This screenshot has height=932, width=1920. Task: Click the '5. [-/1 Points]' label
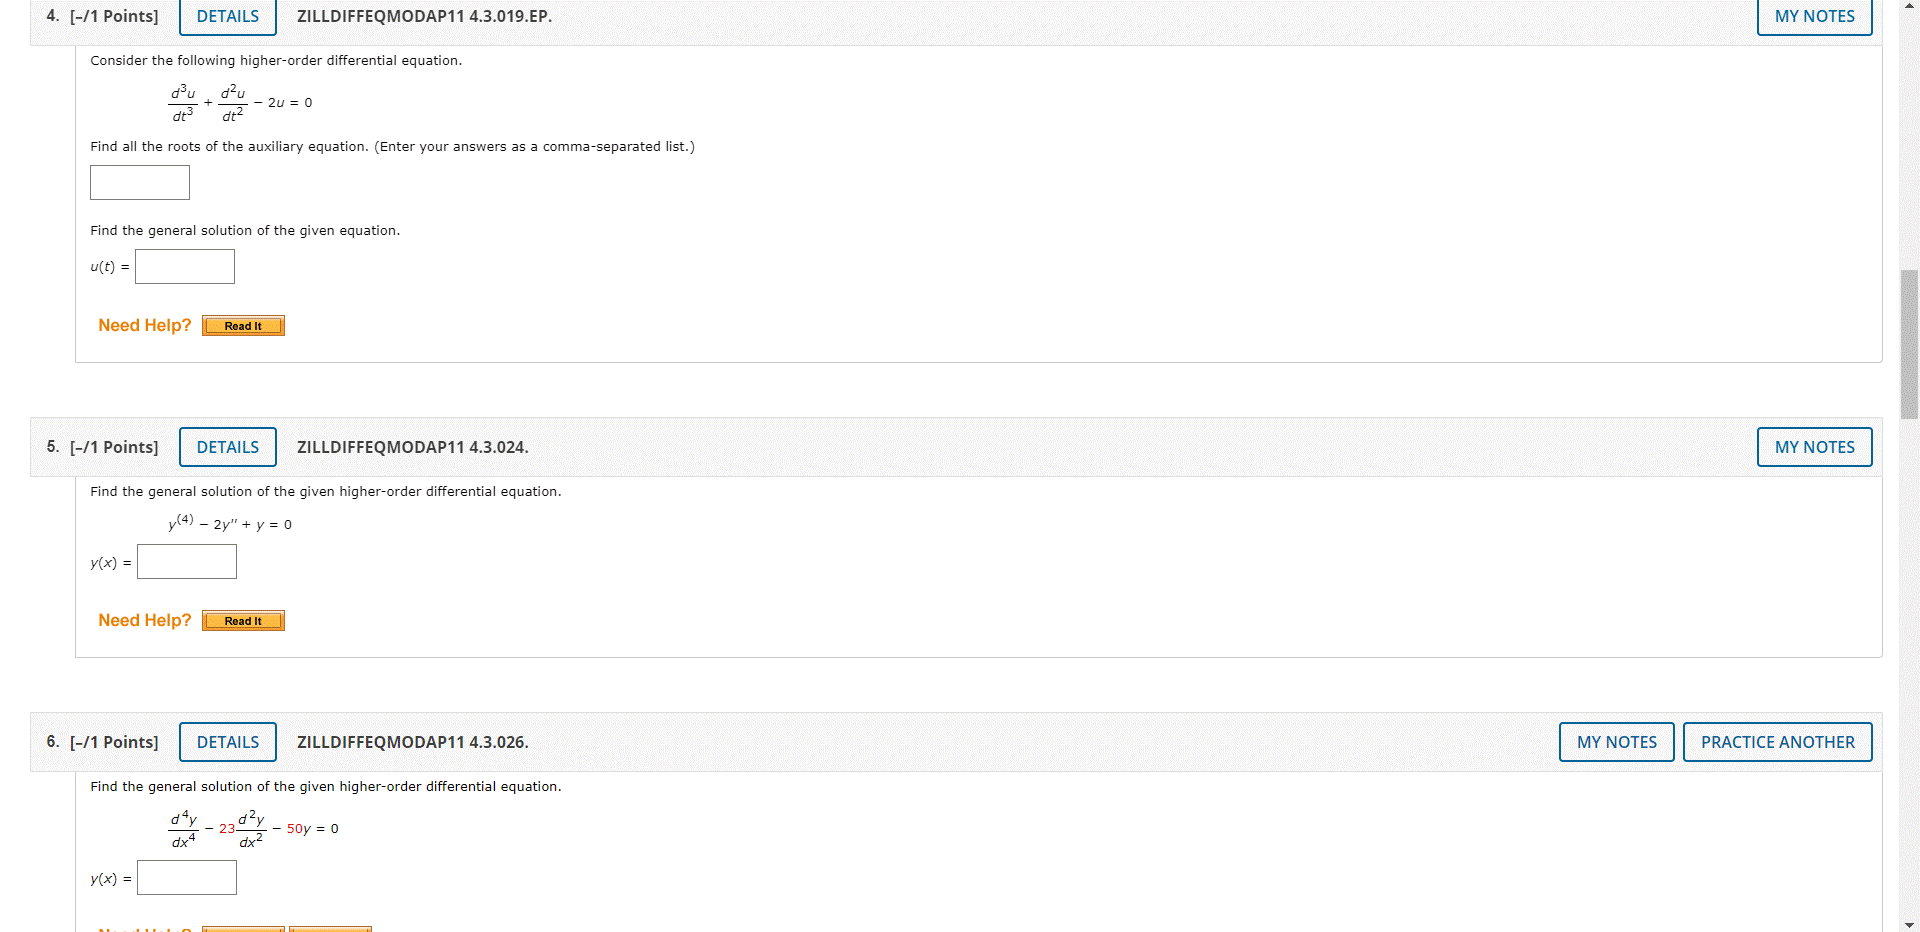click(x=102, y=447)
